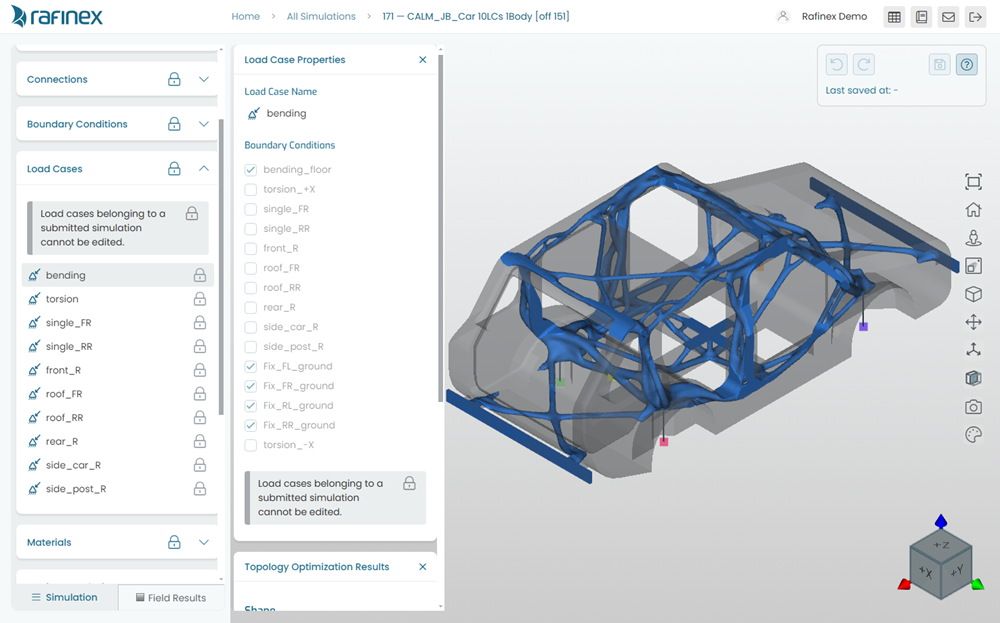Click the Rafinex logo

(x=57, y=17)
